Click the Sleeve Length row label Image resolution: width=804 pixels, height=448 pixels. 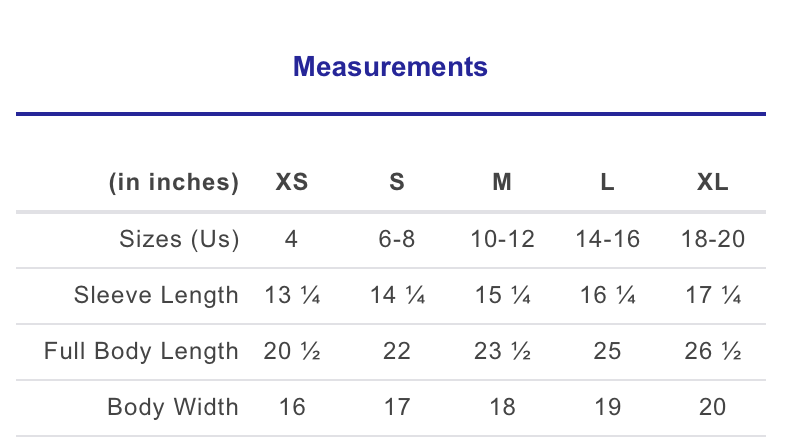[x=156, y=295]
